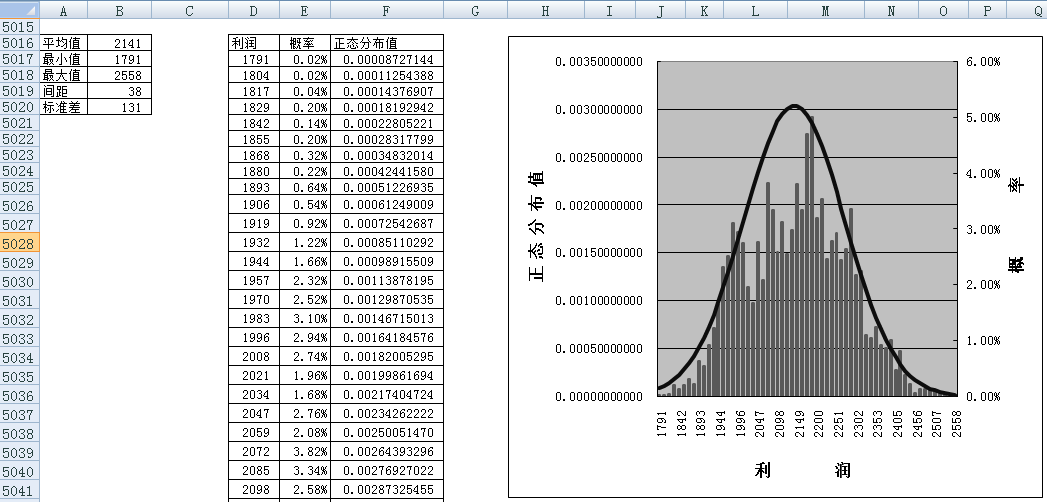Select the row 5016 header
1047x502 pixels.
tap(19, 44)
